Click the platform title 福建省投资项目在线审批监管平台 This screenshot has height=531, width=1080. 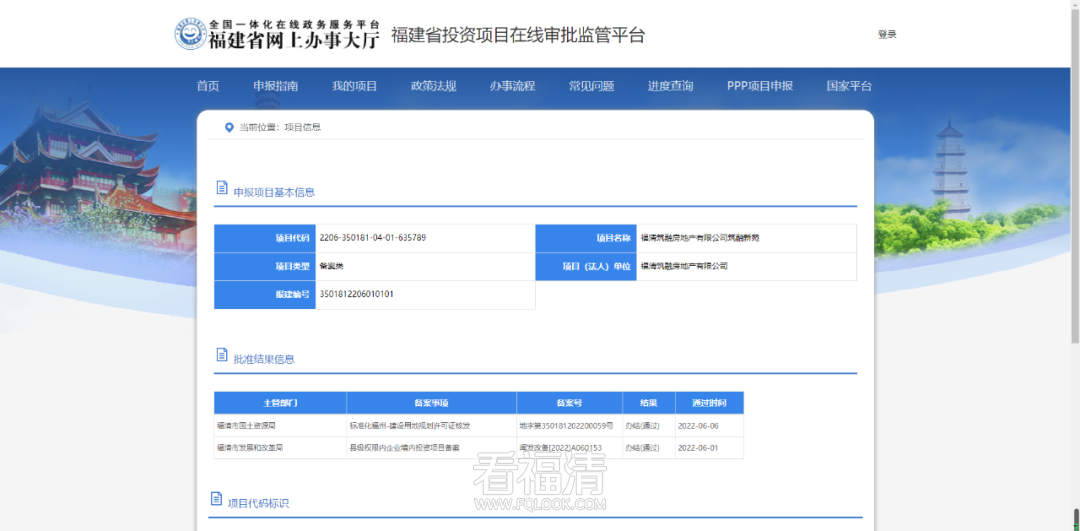[x=518, y=35]
